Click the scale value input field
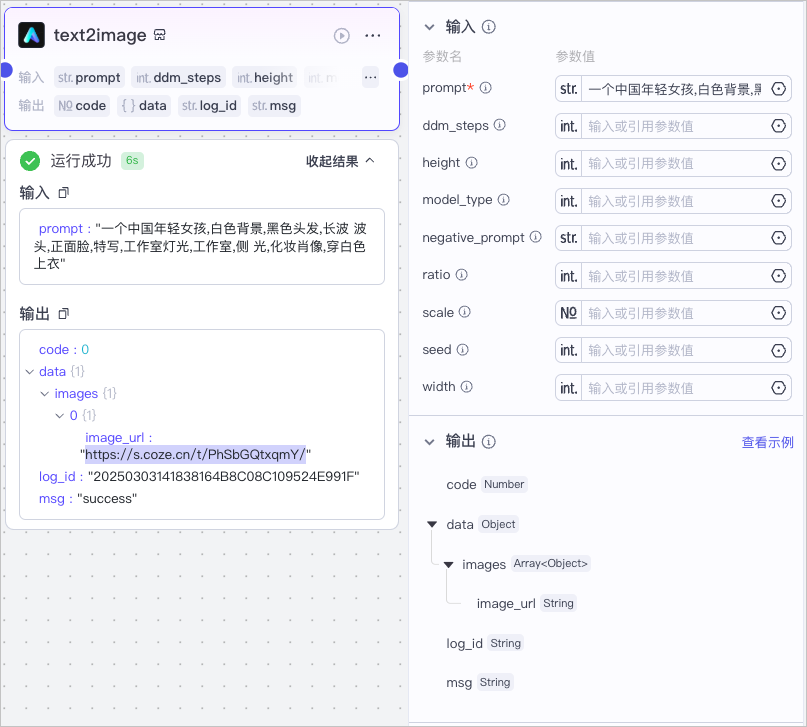The image size is (807, 727). 675,313
